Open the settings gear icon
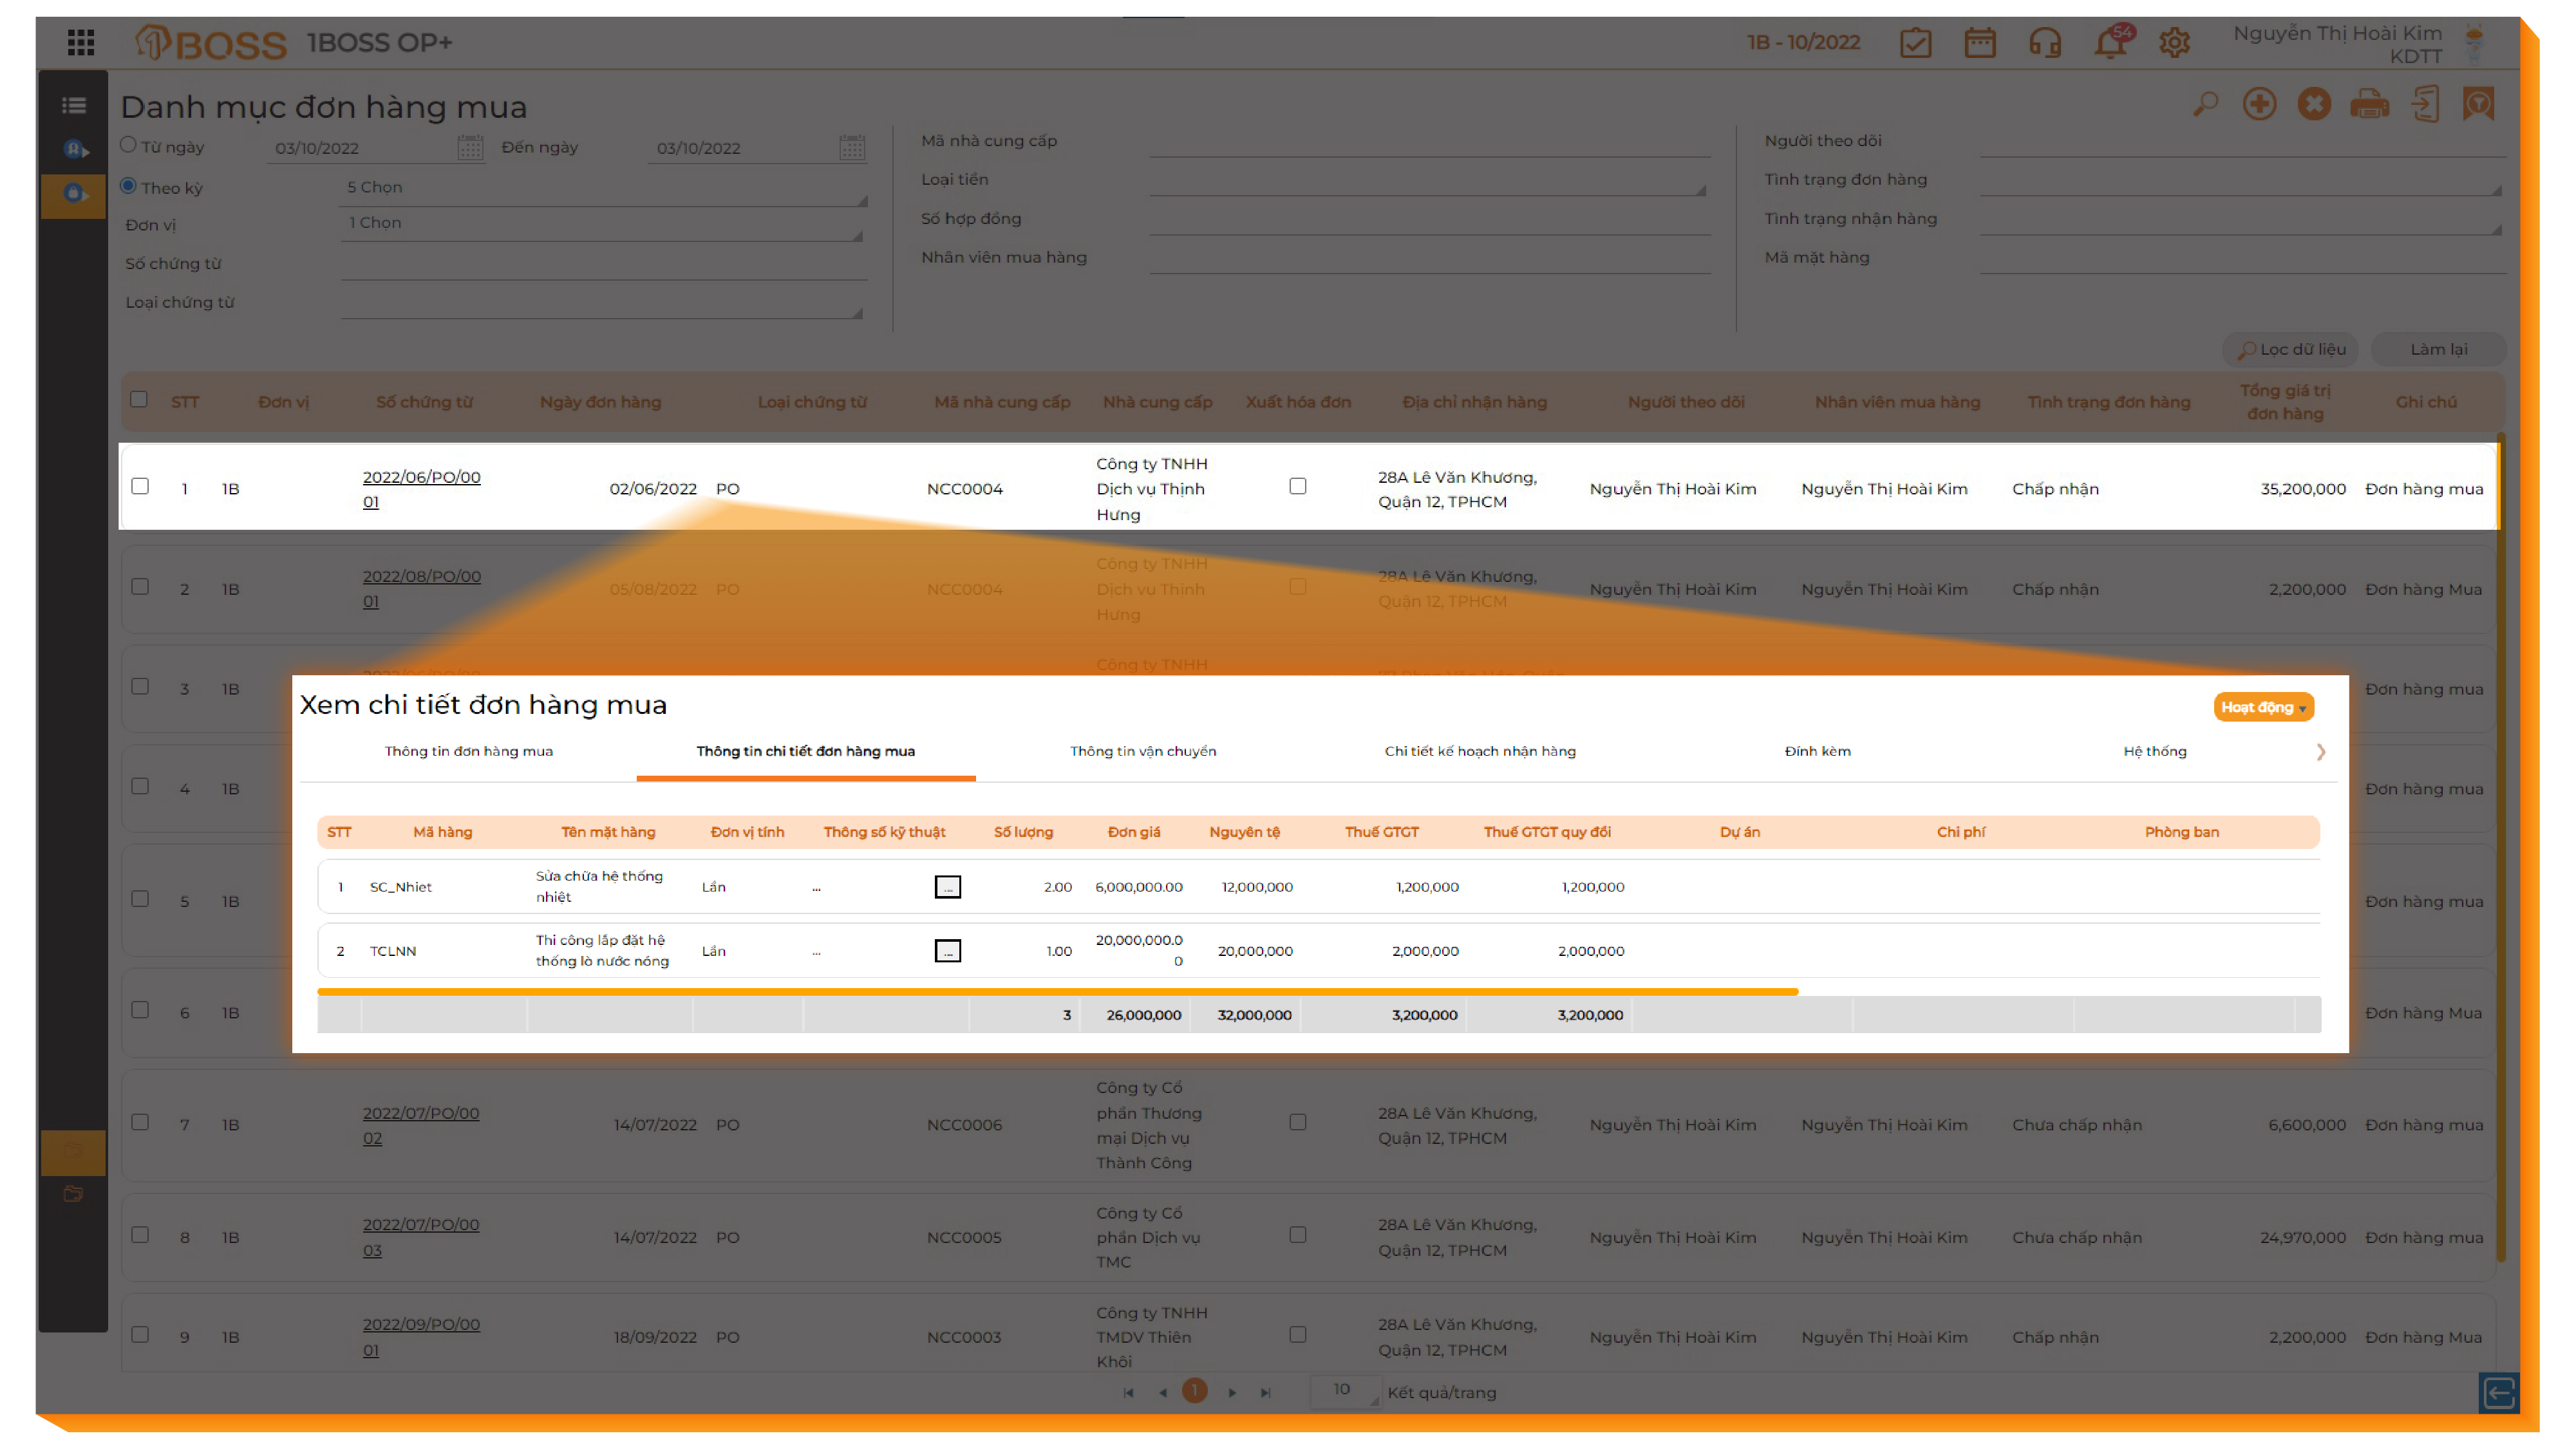The height and width of the screenshot is (1449, 2576). (x=2174, y=43)
